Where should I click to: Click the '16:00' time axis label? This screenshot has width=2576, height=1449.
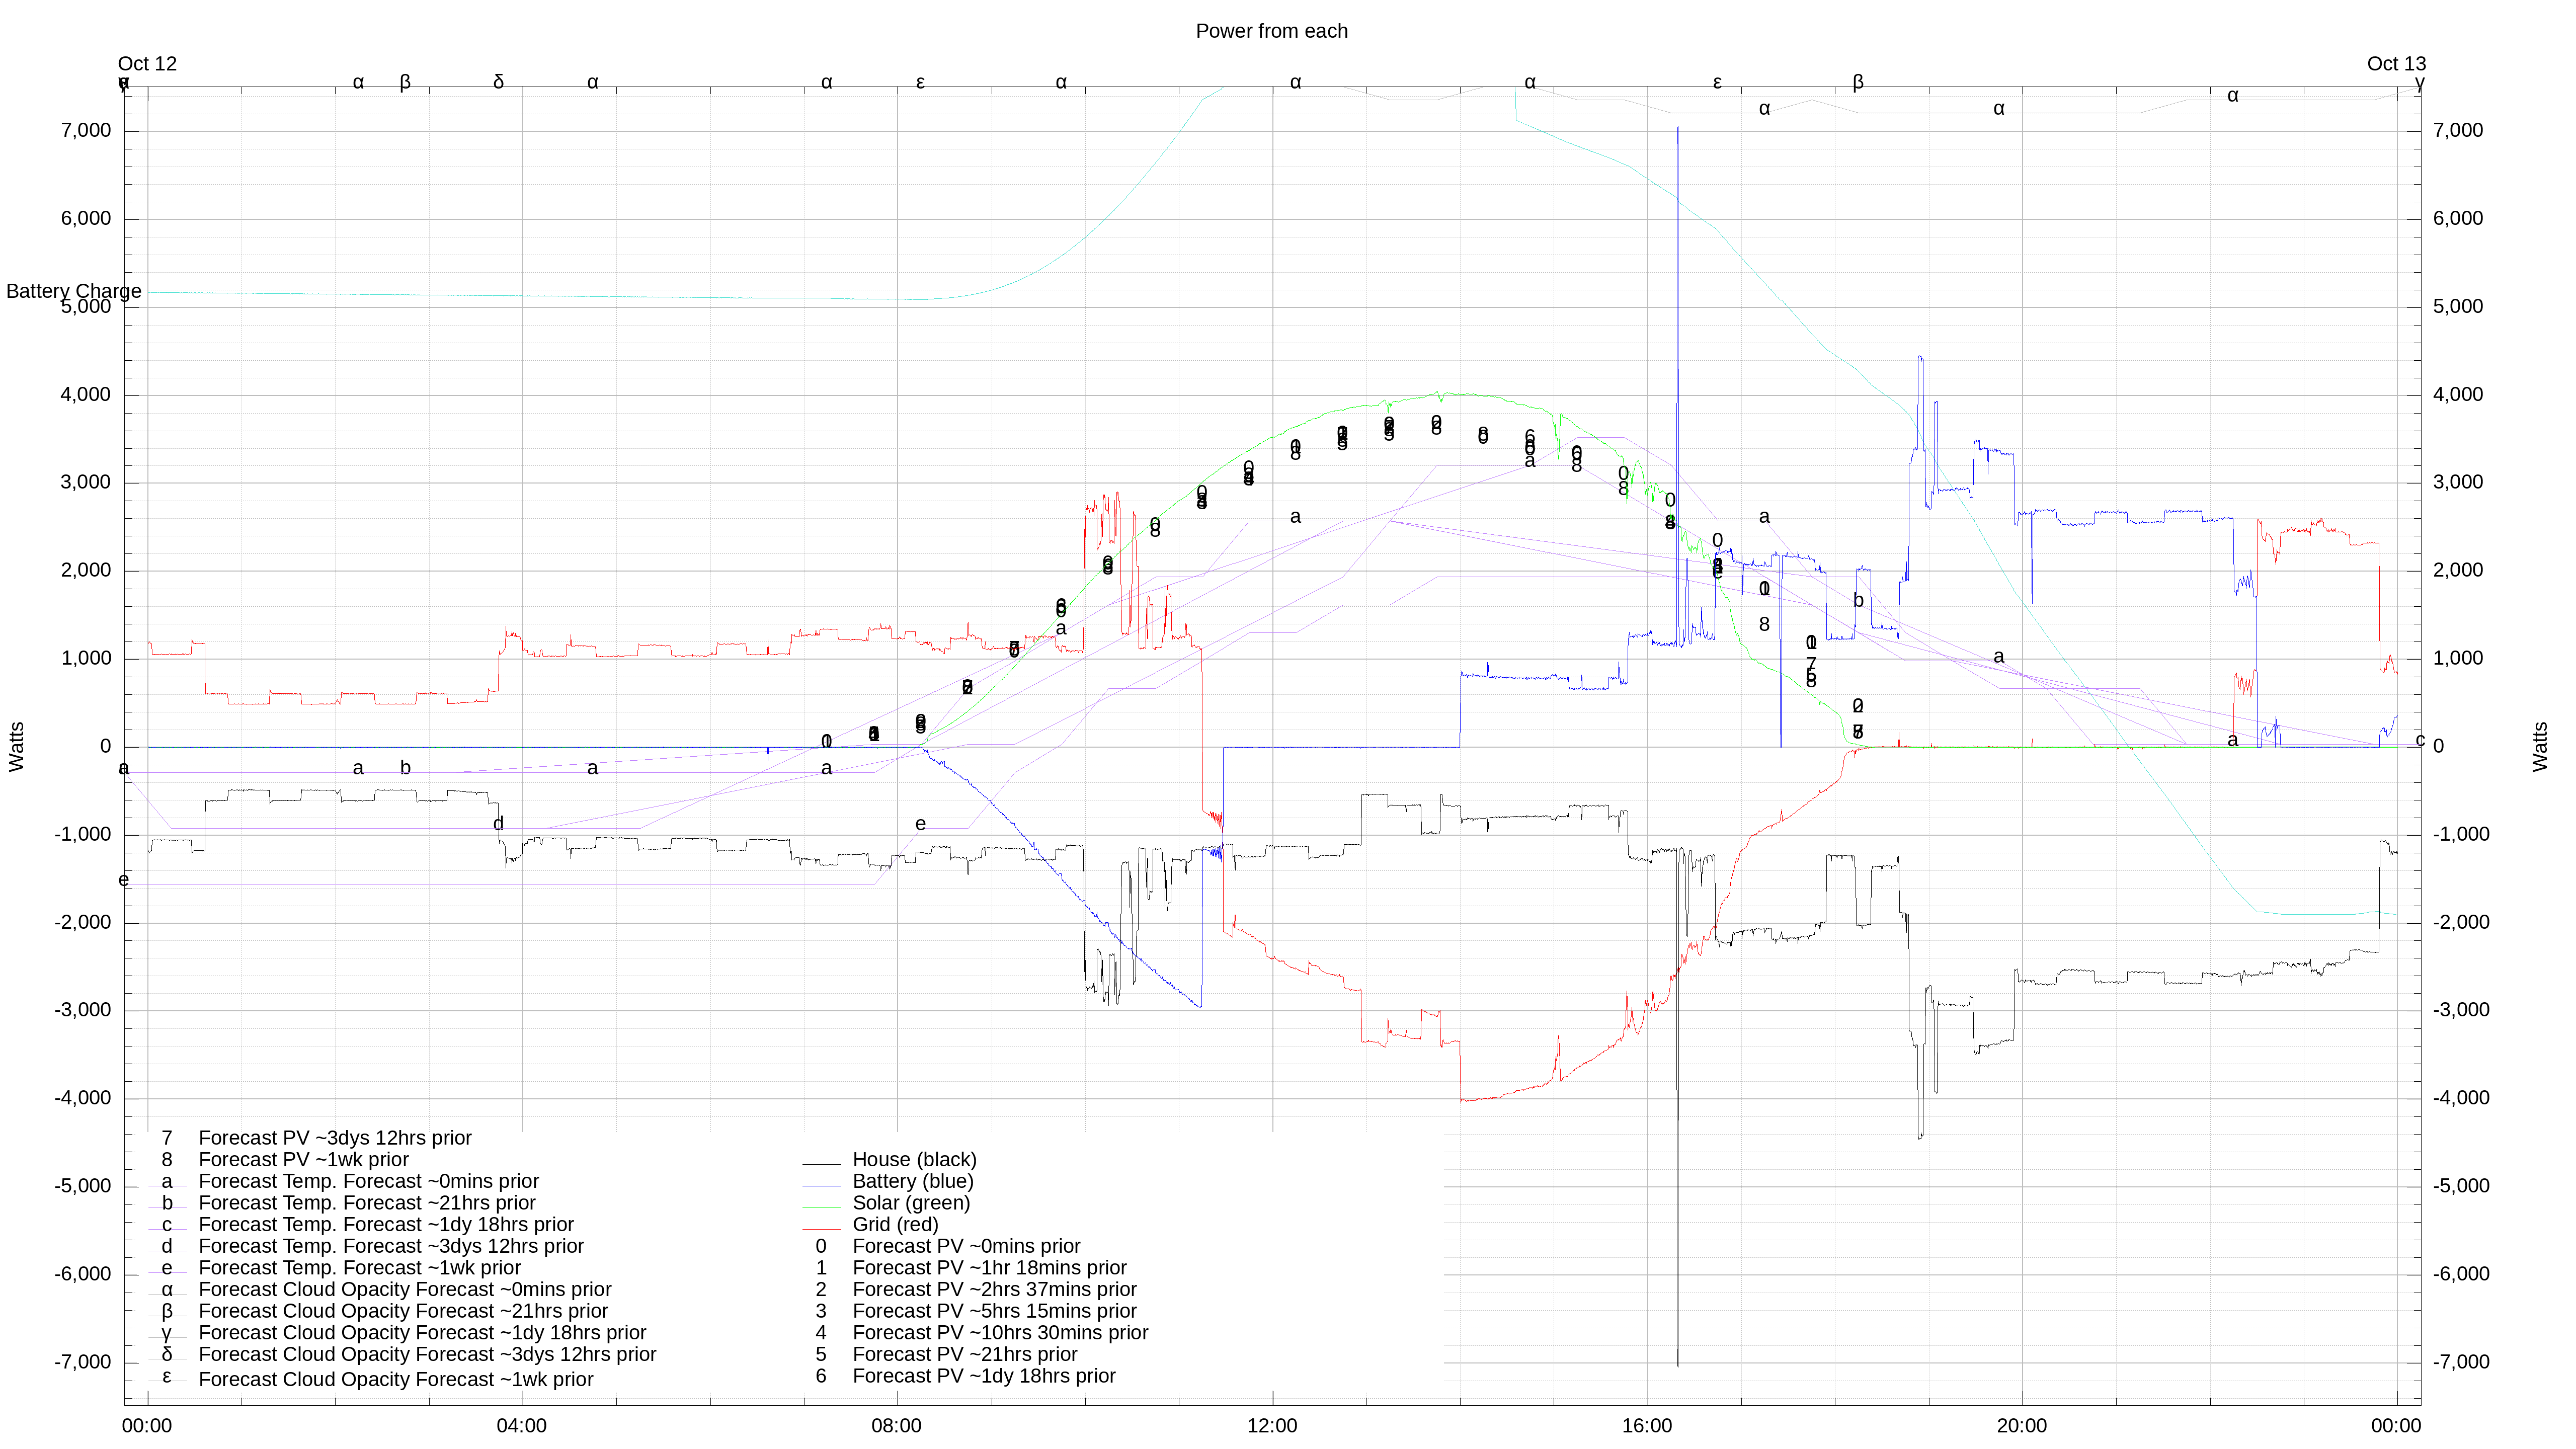tap(1647, 1426)
